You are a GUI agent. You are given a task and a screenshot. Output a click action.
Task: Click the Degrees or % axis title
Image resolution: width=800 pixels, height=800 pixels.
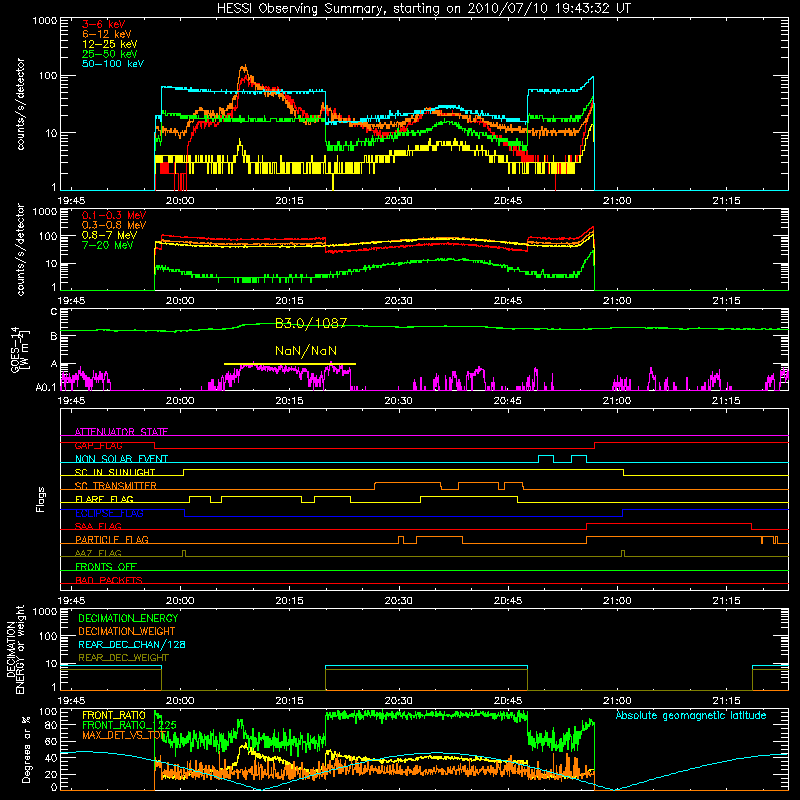tap(26, 749)
